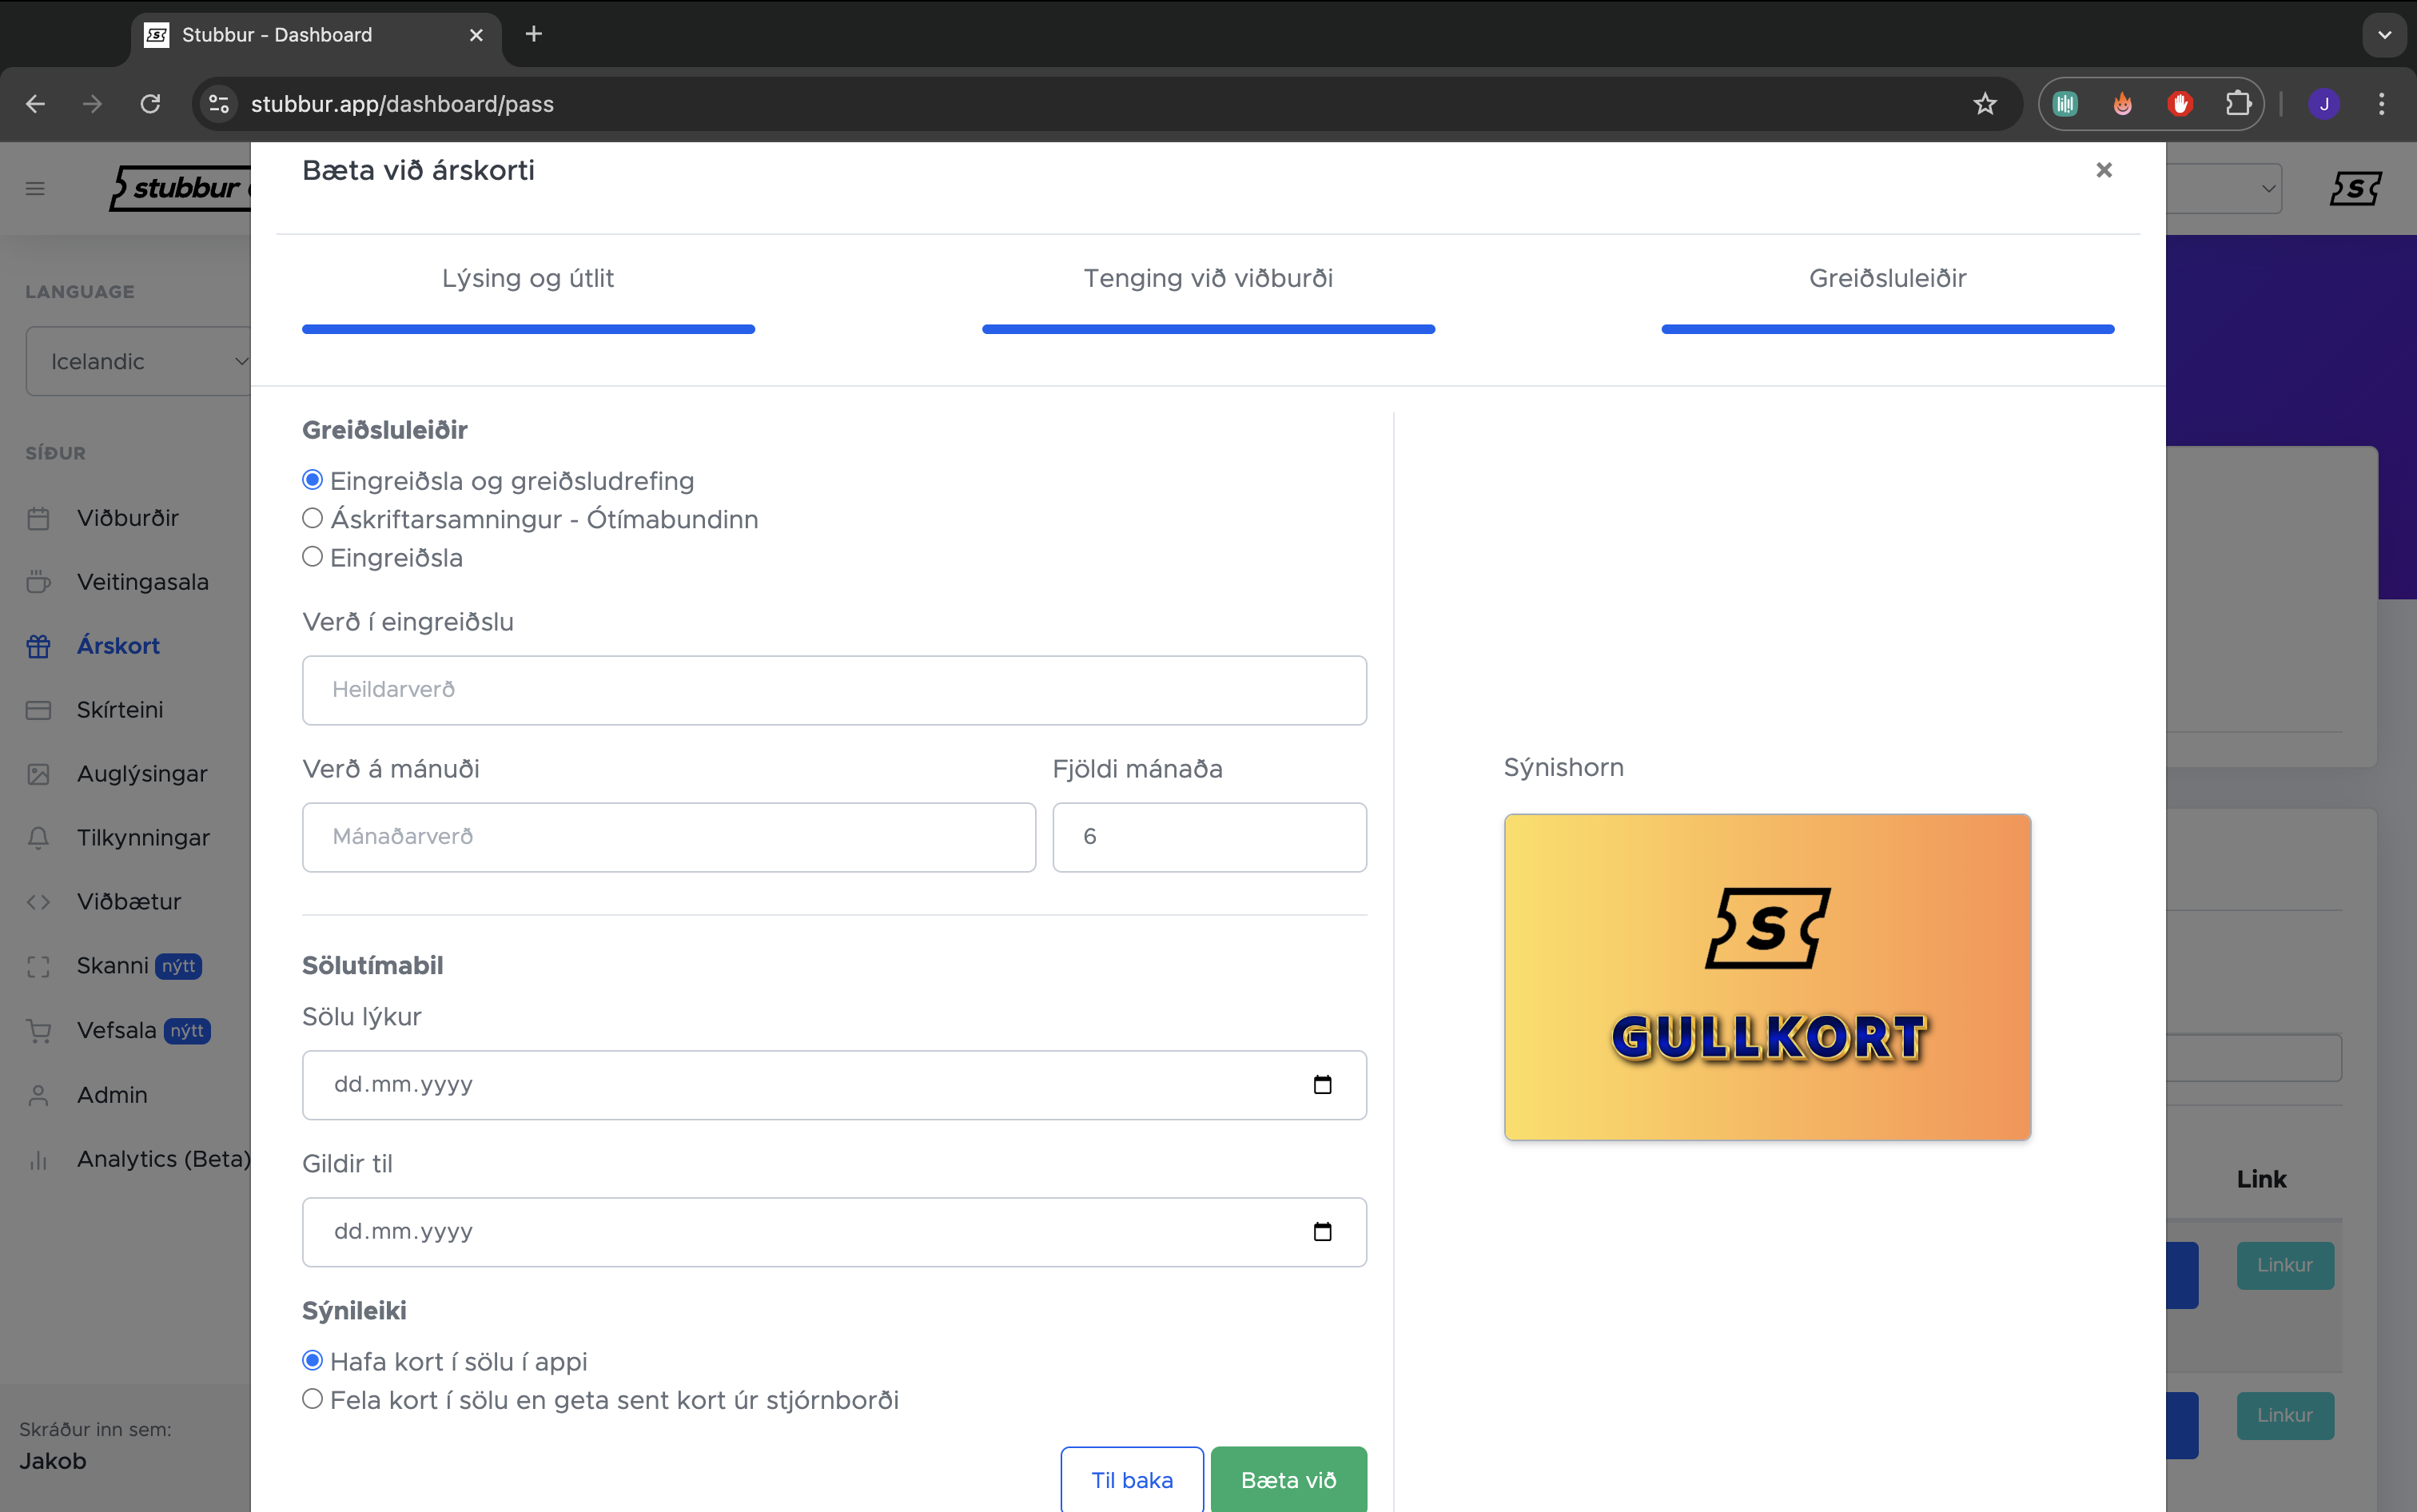Select Áskriftarsamningur - Ótímabundinn radio
2417x1512 pixels.
(x=312, y=518)
